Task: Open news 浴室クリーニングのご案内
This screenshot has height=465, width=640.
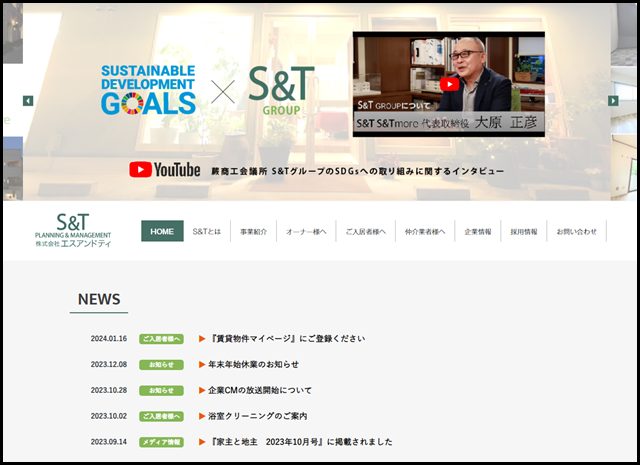Action: click(258, 416)
